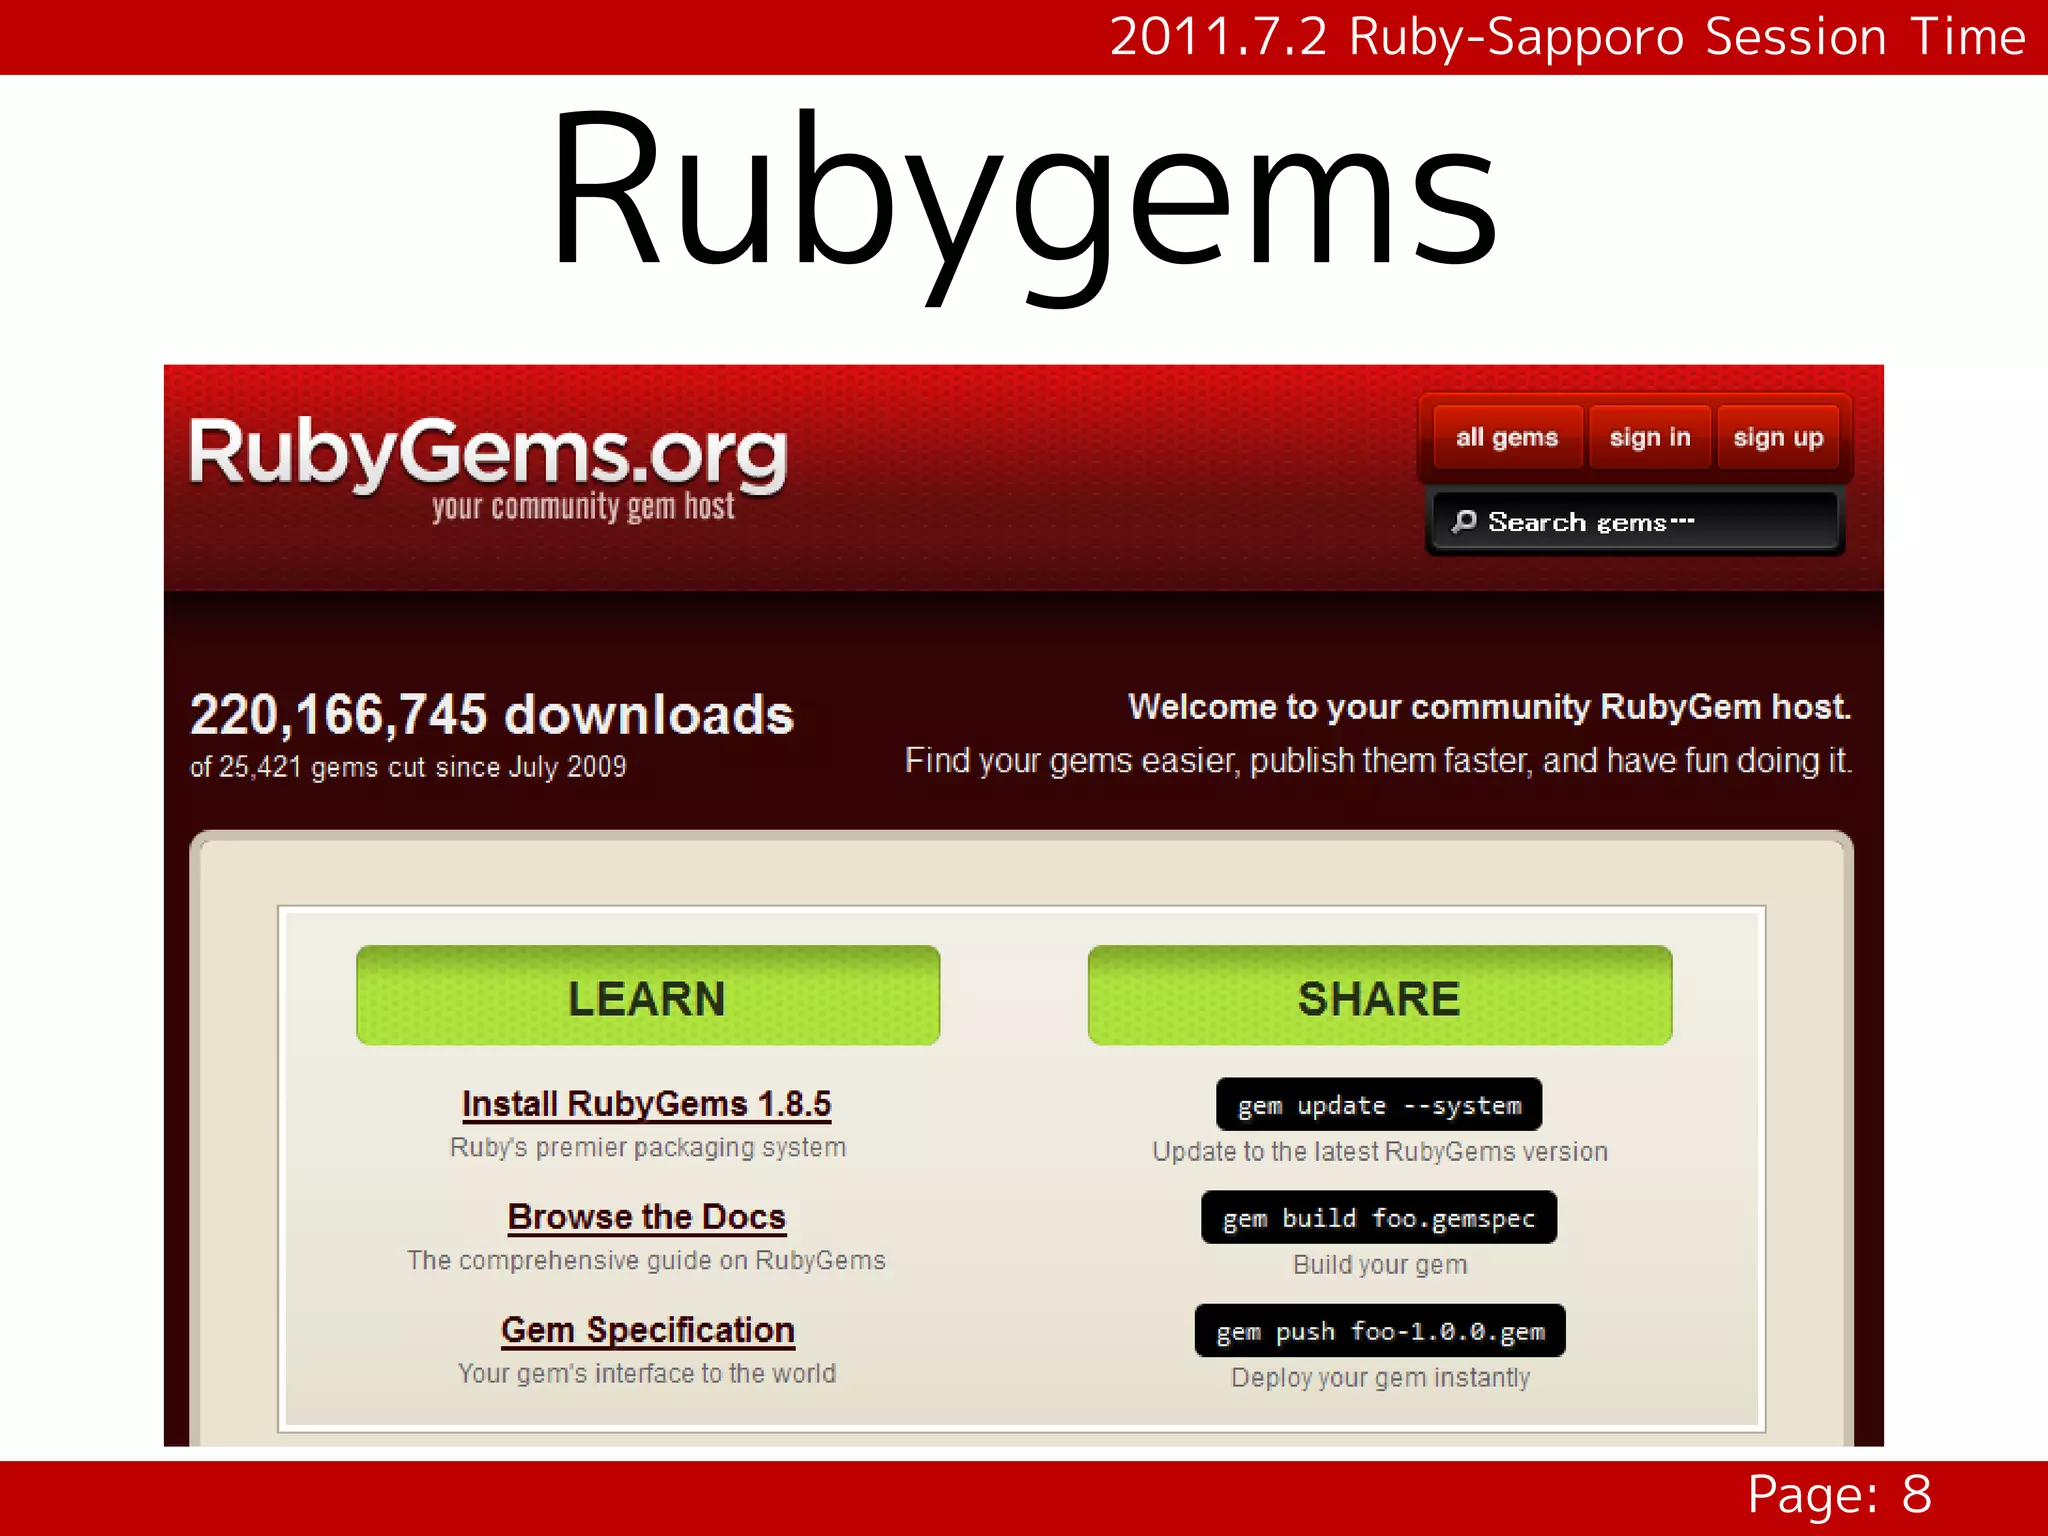
Task: Open the all gems page
Action: point(1507,437)
